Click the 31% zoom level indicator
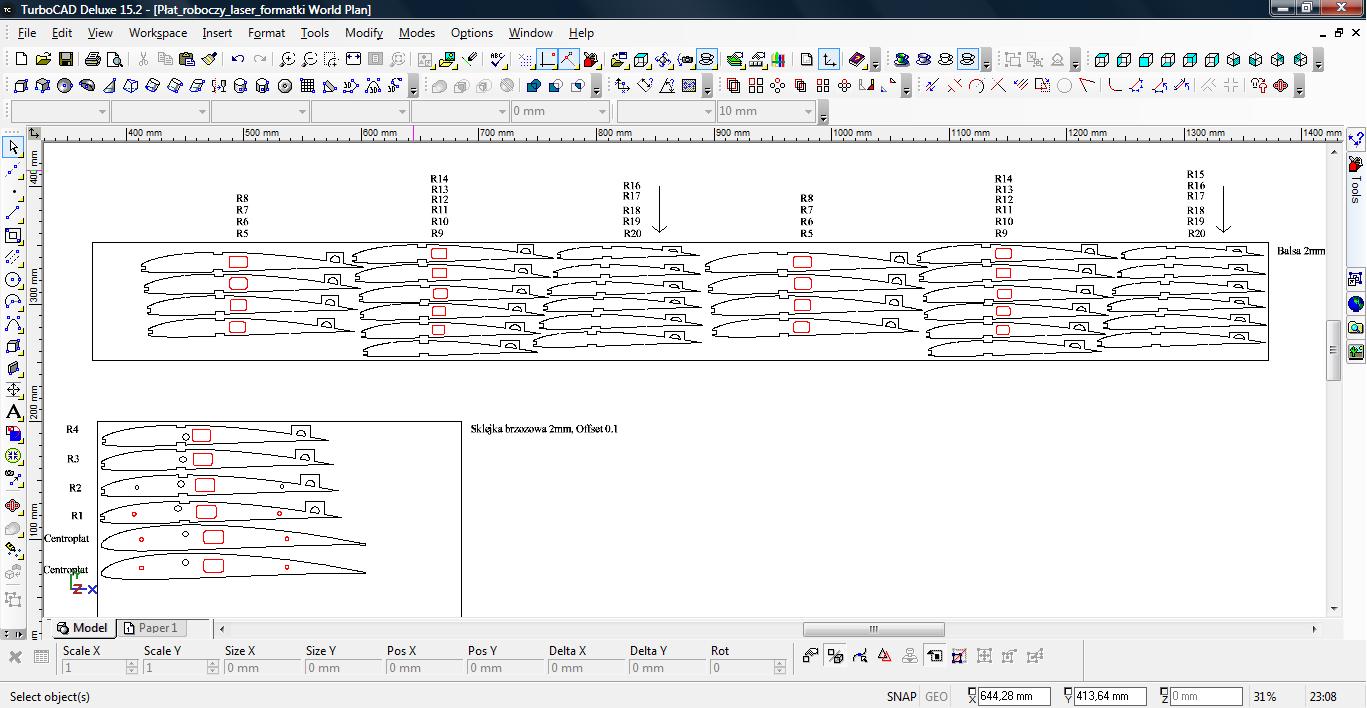 point(1265,697)
